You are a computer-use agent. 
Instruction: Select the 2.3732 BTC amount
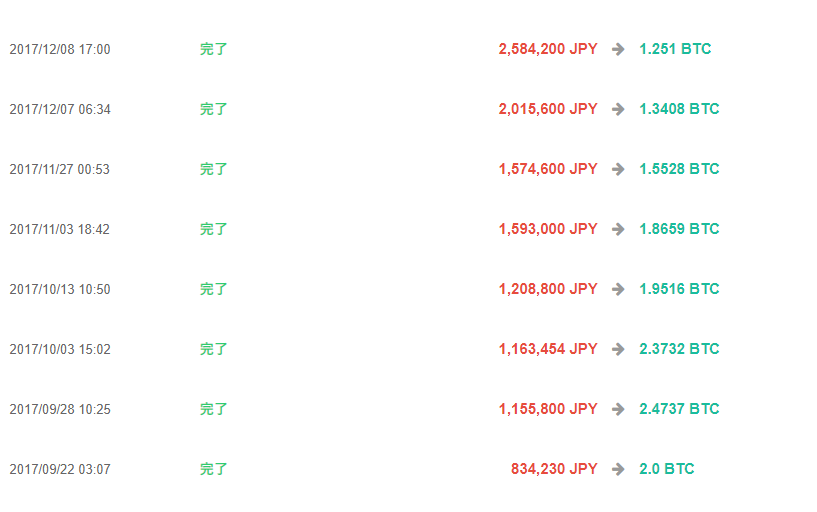pyautogui.click(x=679, y=349)
